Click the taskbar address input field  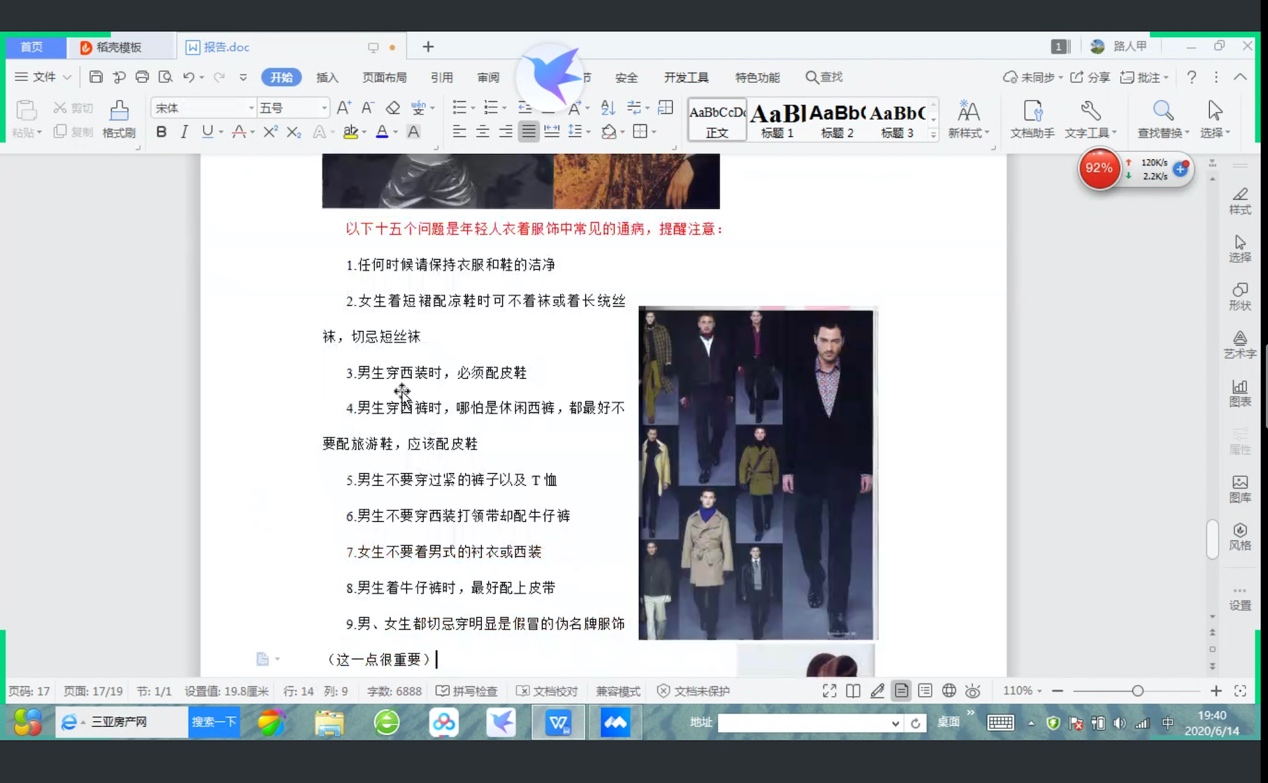click(x=803, y=723)
